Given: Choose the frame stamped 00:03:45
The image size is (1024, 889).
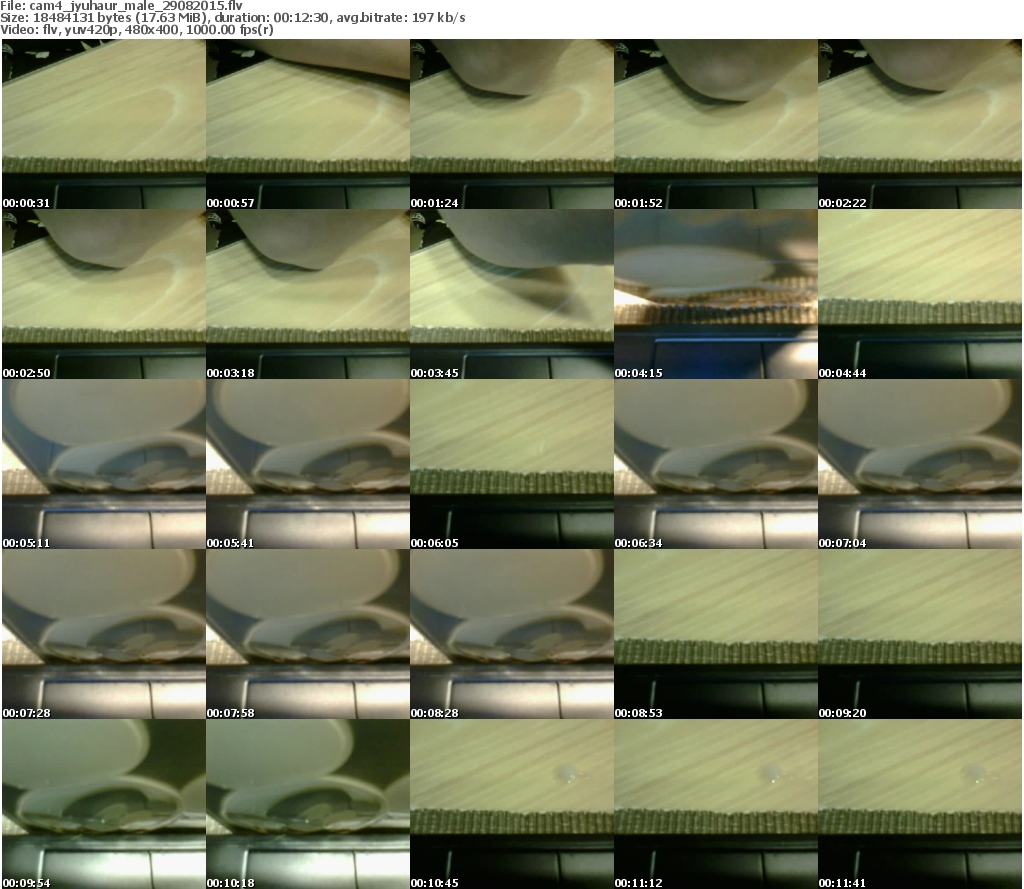Looking at the screenshot, I should point(511,294).
